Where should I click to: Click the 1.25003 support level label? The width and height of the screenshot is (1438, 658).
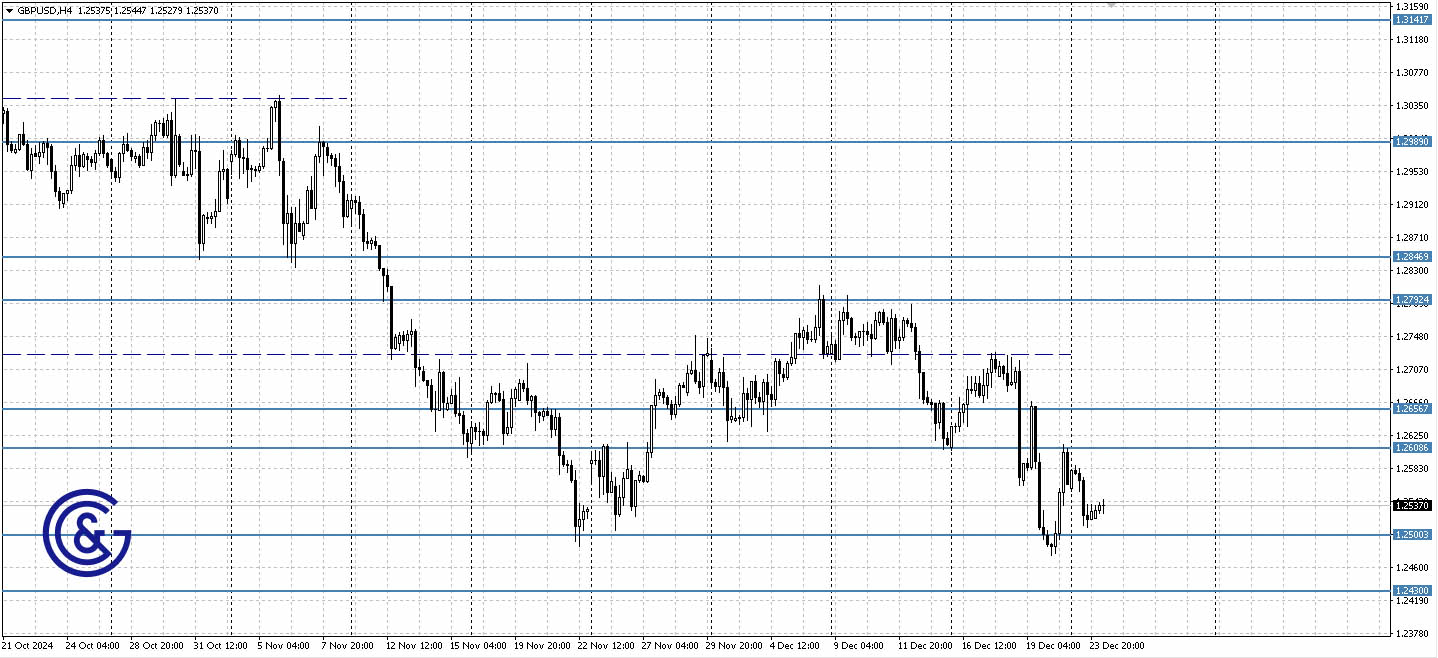pos(1412,536)
